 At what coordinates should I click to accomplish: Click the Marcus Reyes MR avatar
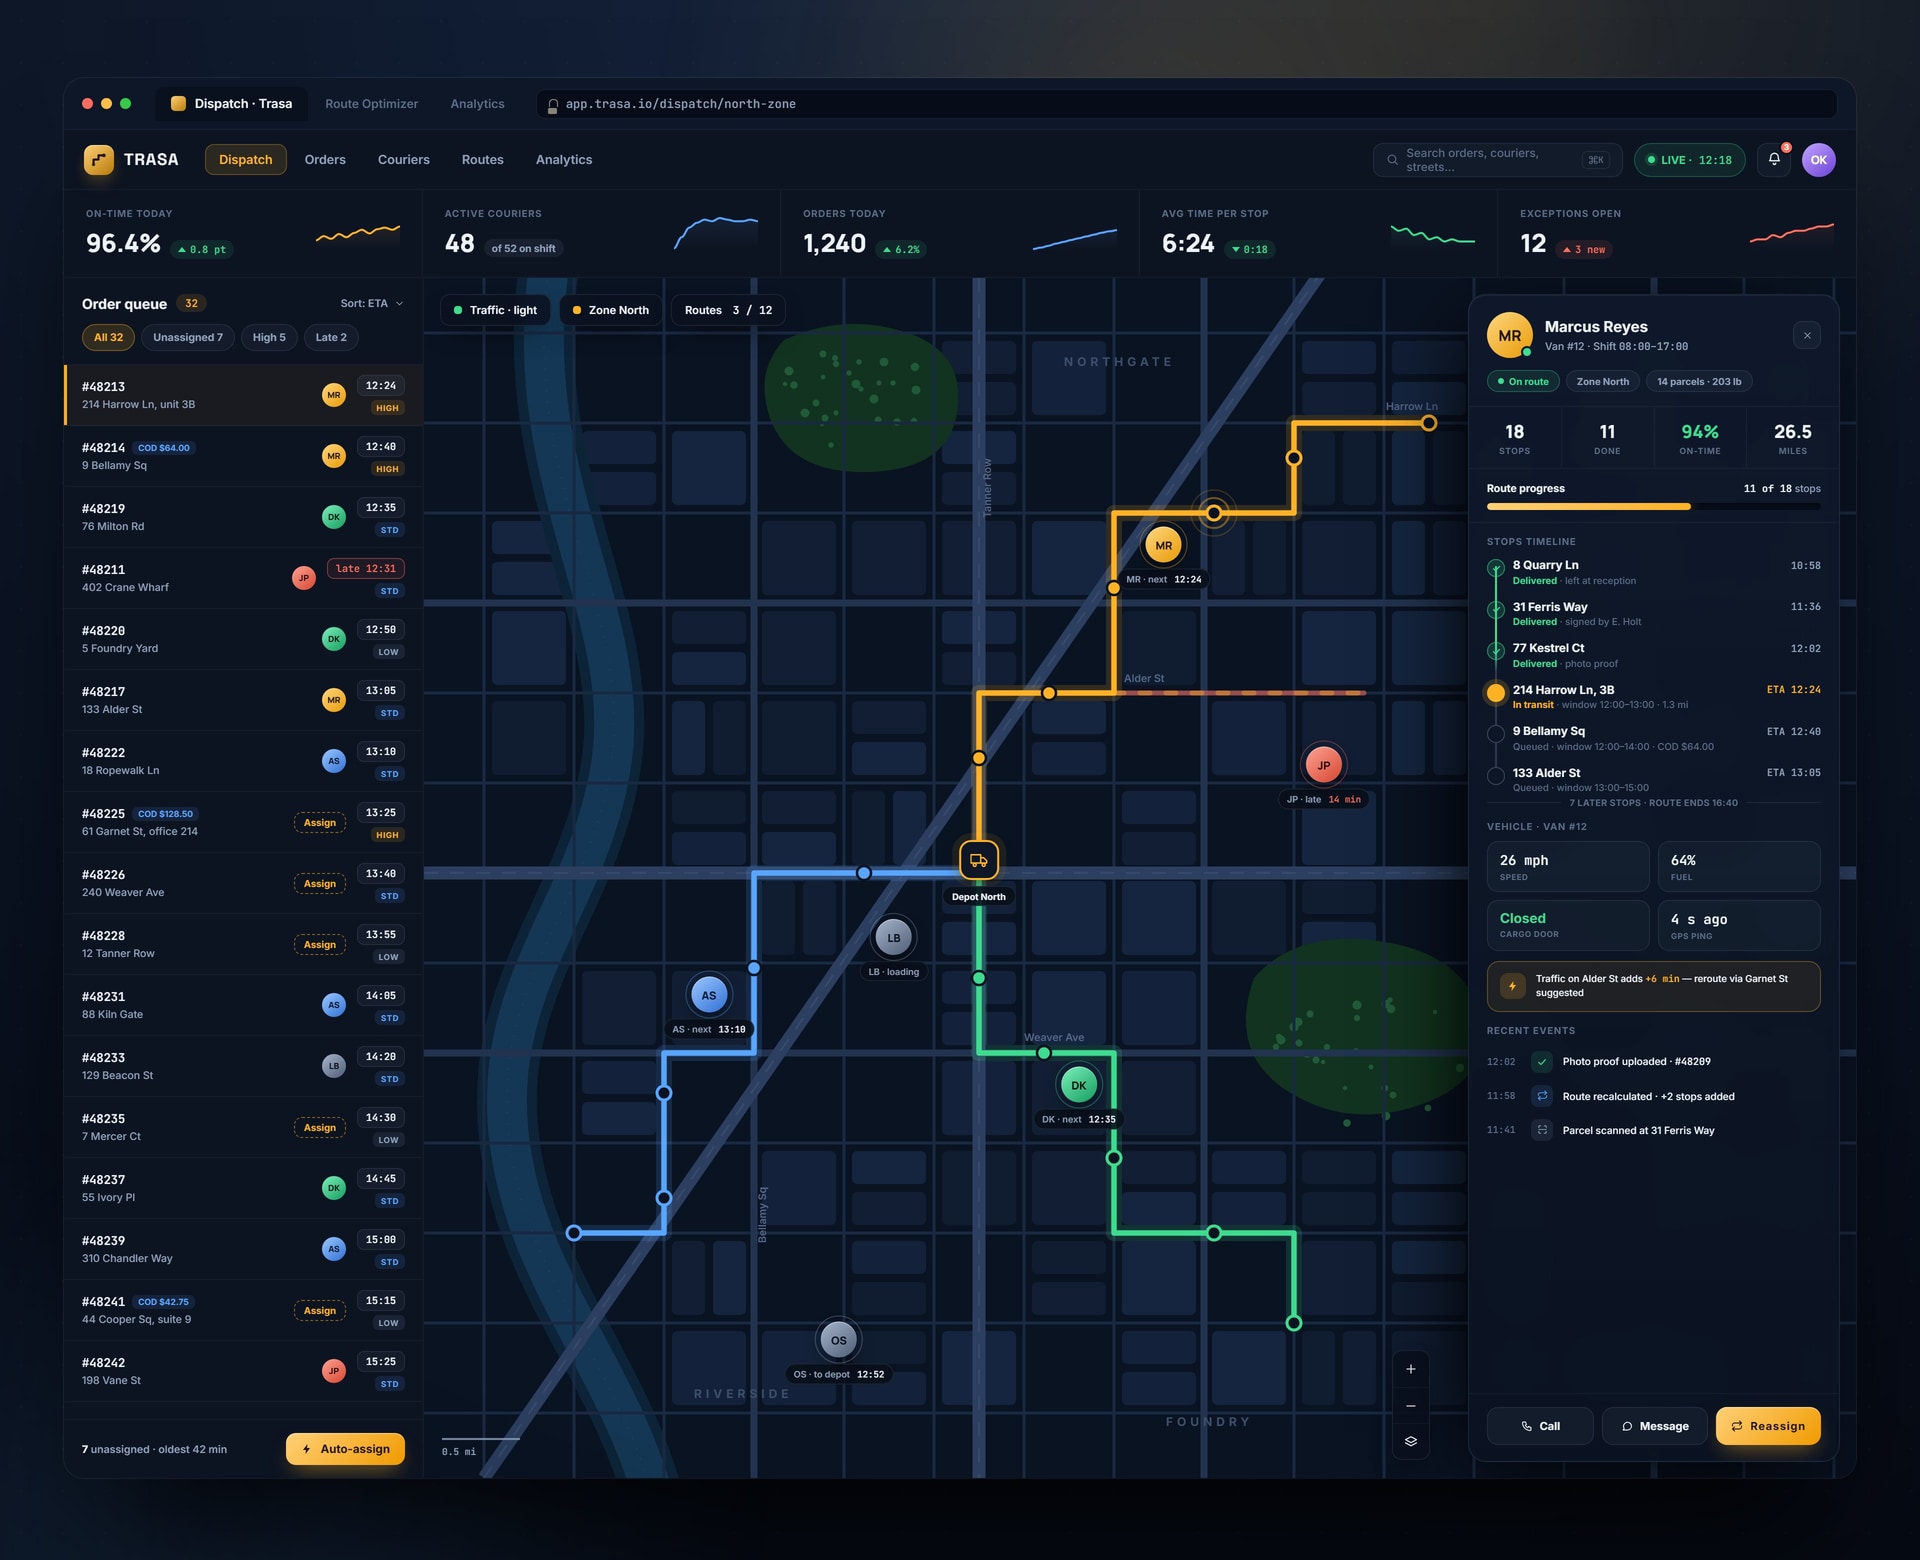point(1509,336)
